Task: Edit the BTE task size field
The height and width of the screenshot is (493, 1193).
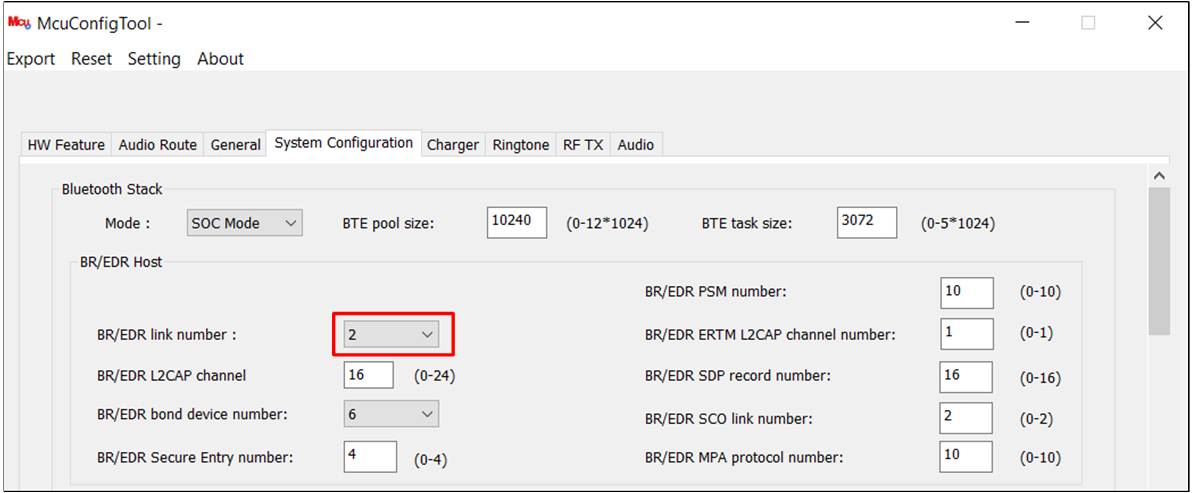Action: [x=866, y=223]
